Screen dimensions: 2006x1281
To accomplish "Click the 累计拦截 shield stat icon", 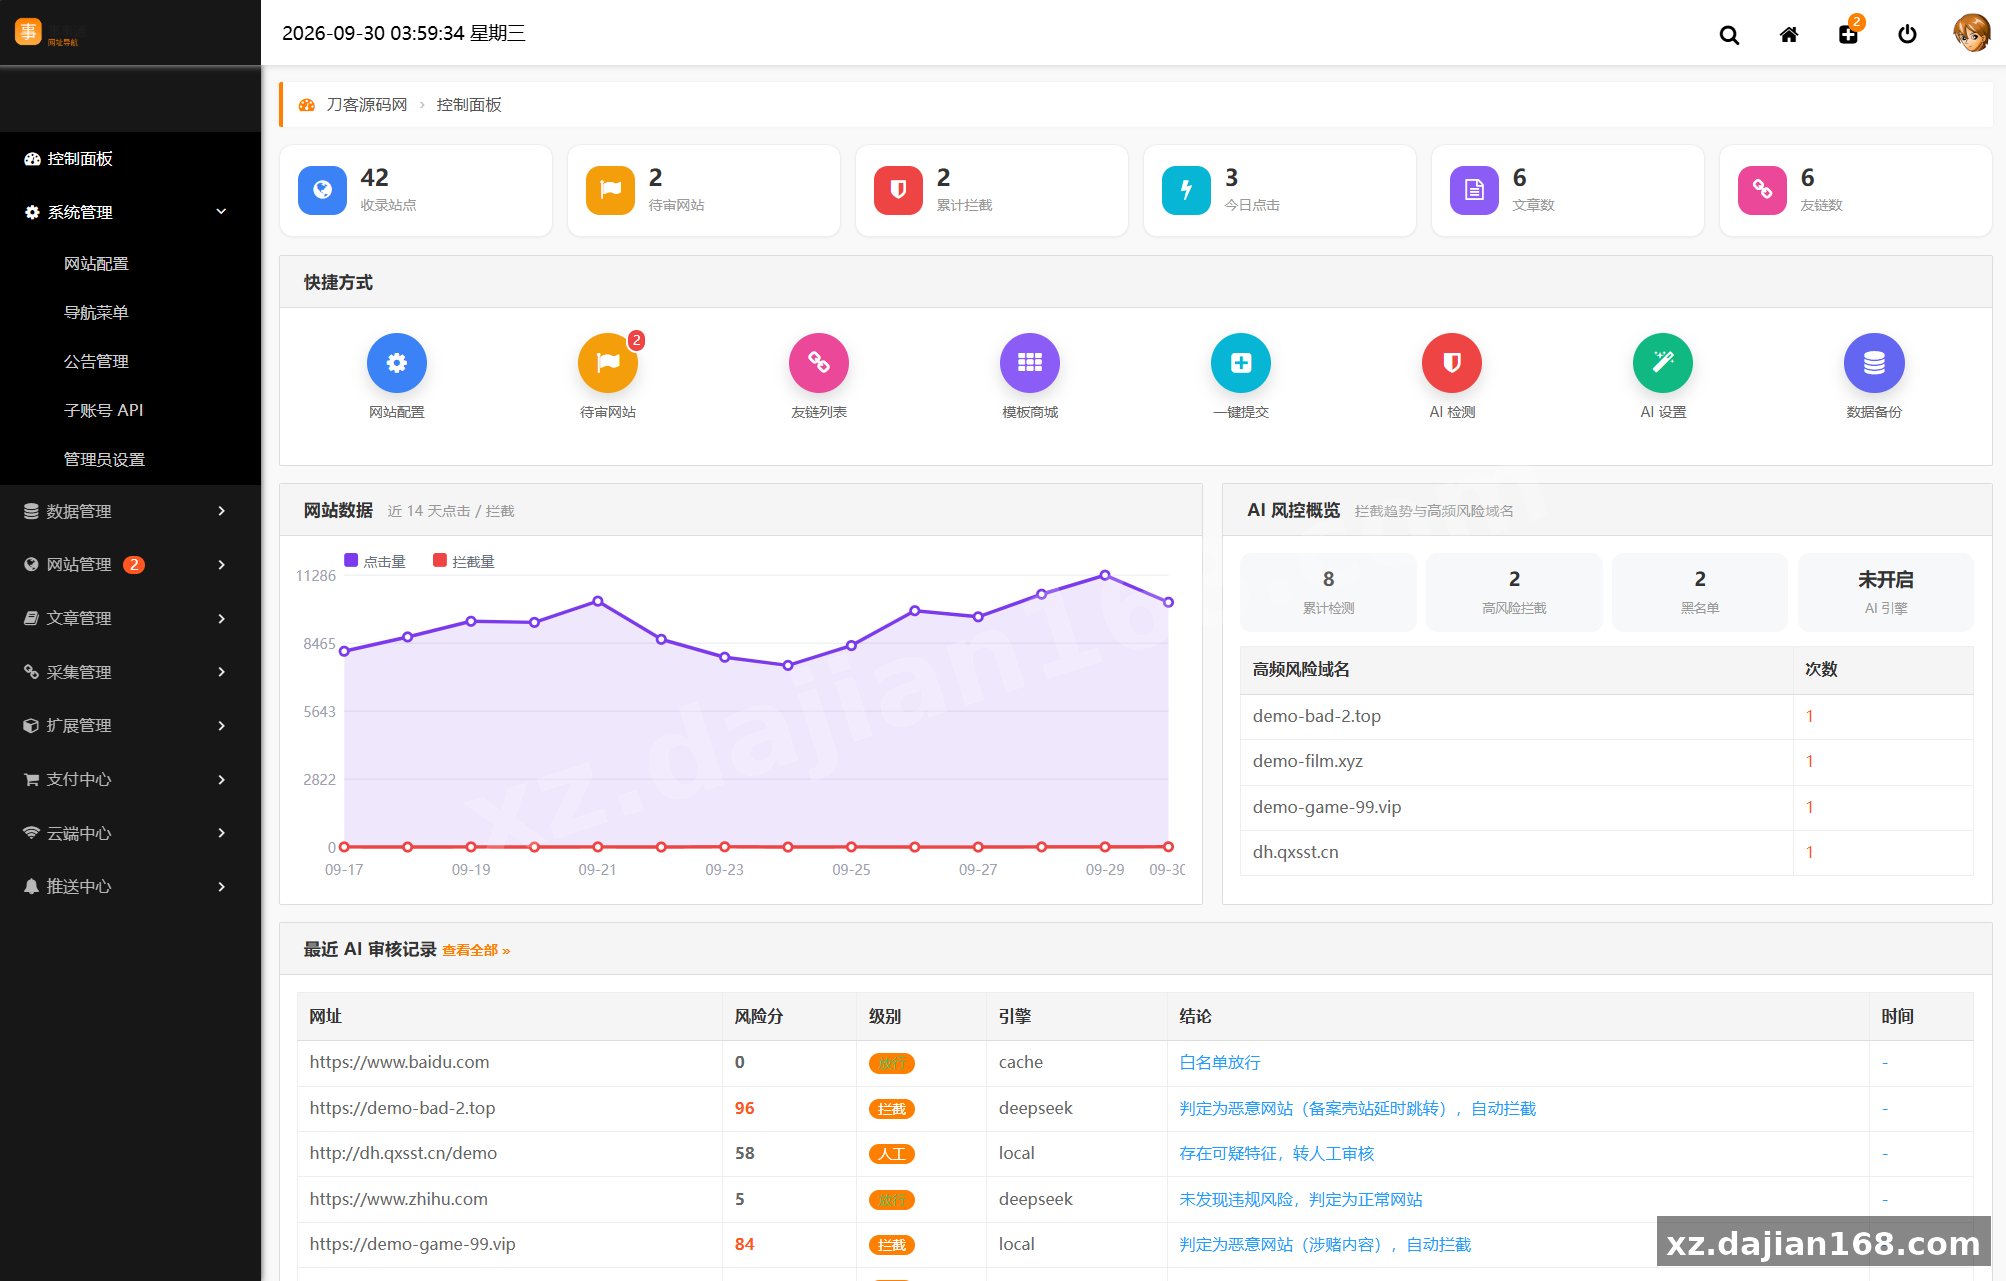I will [x=899, y=190].
